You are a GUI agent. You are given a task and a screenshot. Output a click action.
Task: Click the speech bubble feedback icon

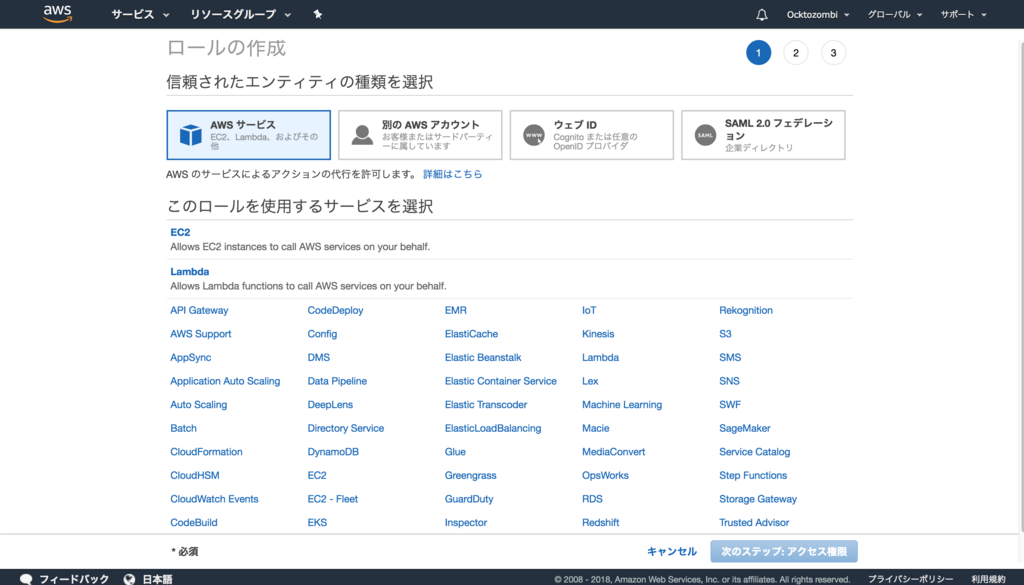[26, 579]
